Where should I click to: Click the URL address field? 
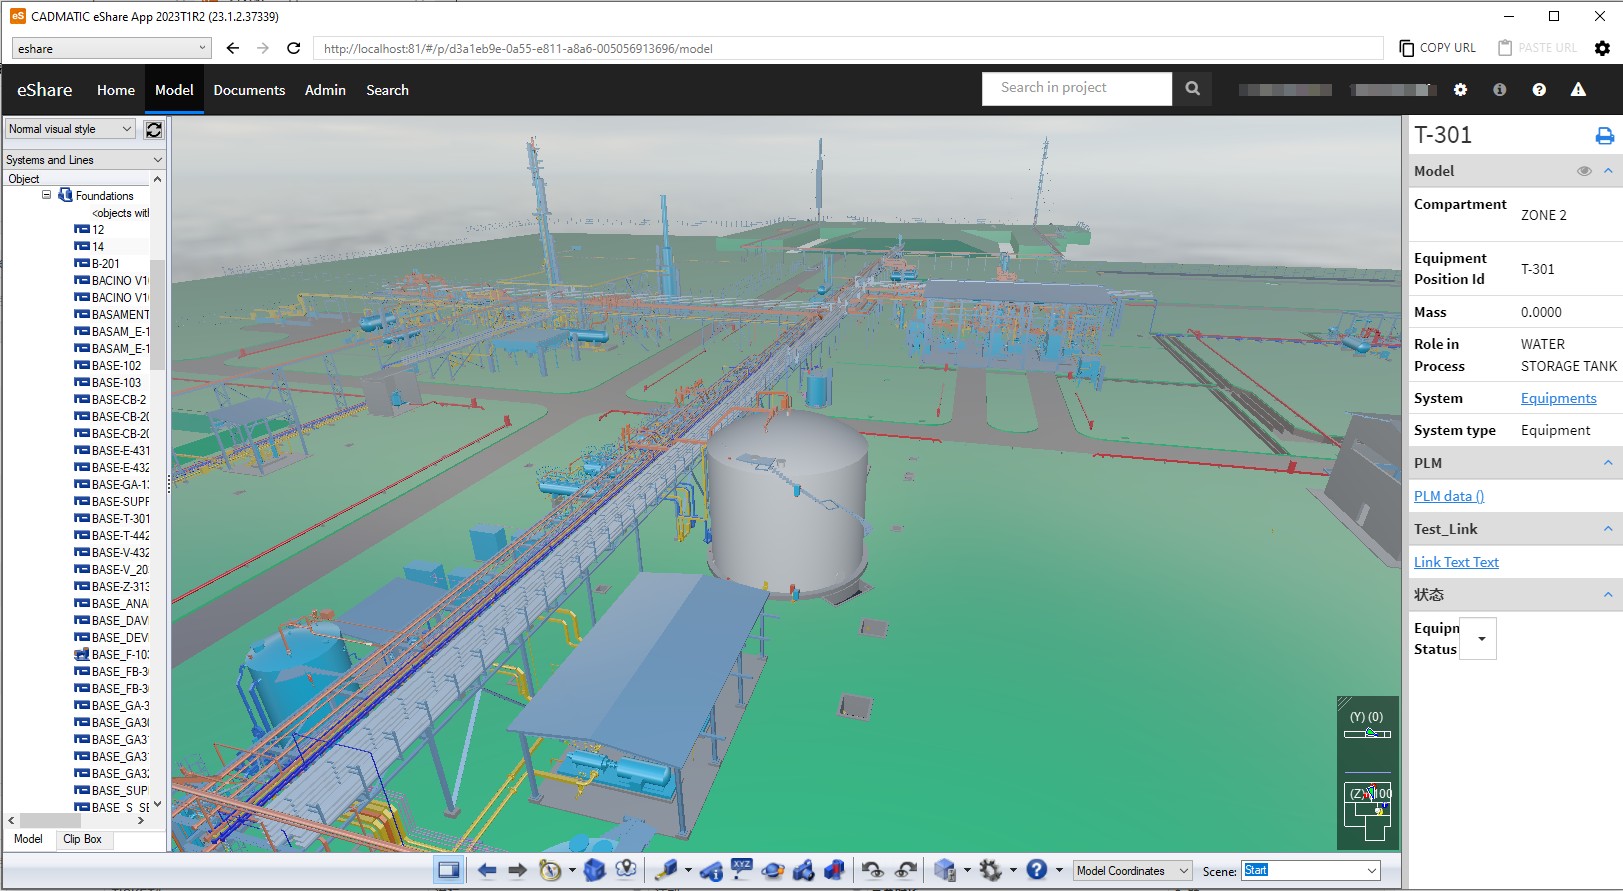tap(848, 48)
